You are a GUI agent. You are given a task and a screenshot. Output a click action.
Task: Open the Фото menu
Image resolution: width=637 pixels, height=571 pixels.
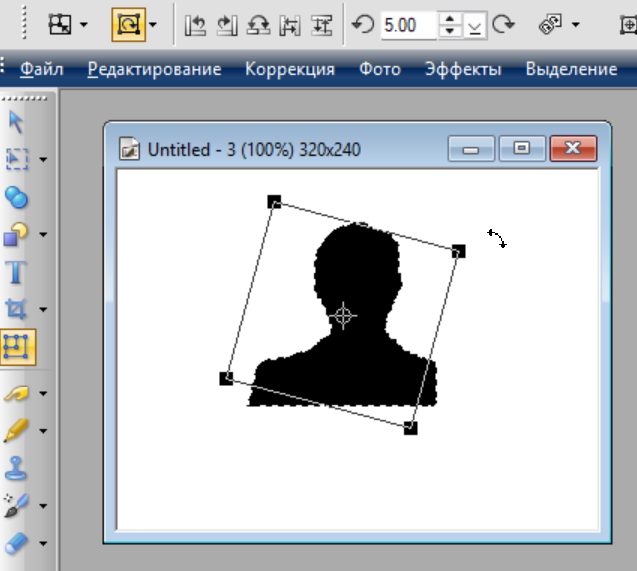pos(380,69)
